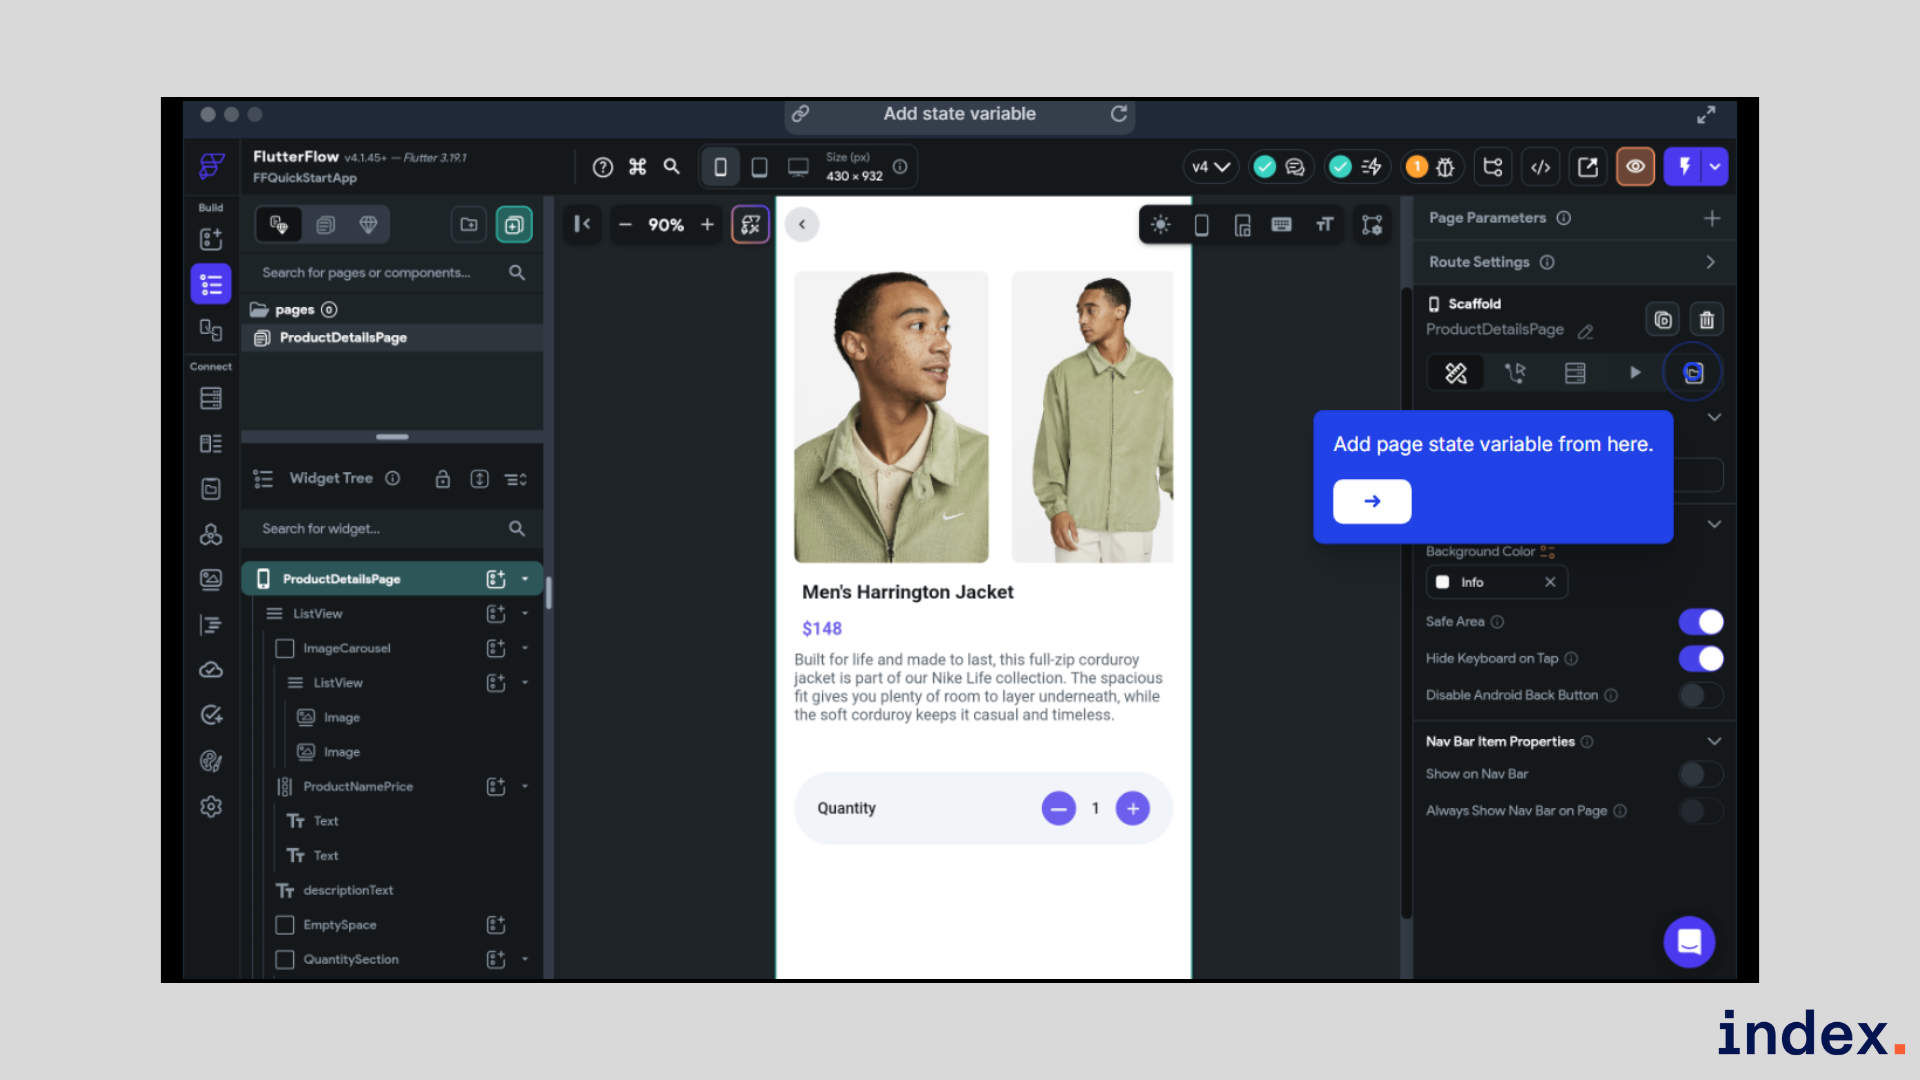This screenshot has height=1080, width=1920.
Task: Toggle the Safe Area switch
Action: click(1700, 622)
